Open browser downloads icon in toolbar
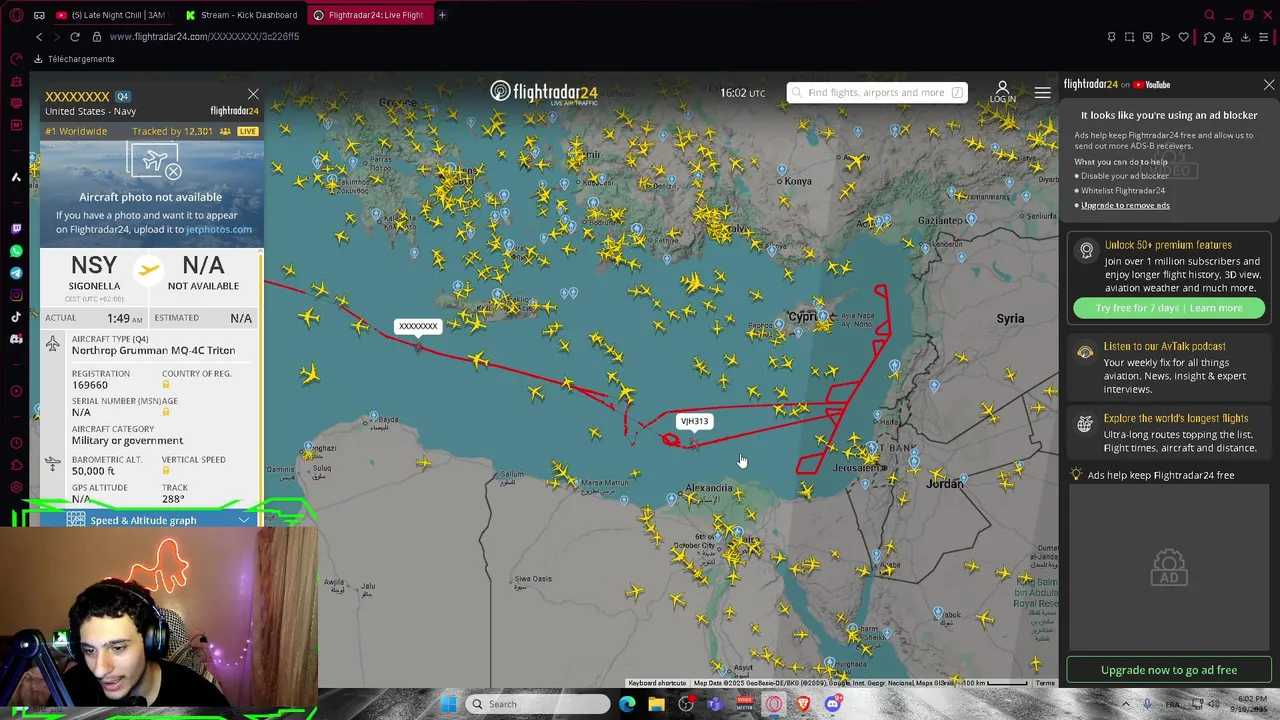1280x720 pixels. click(x=1245, y=37)
